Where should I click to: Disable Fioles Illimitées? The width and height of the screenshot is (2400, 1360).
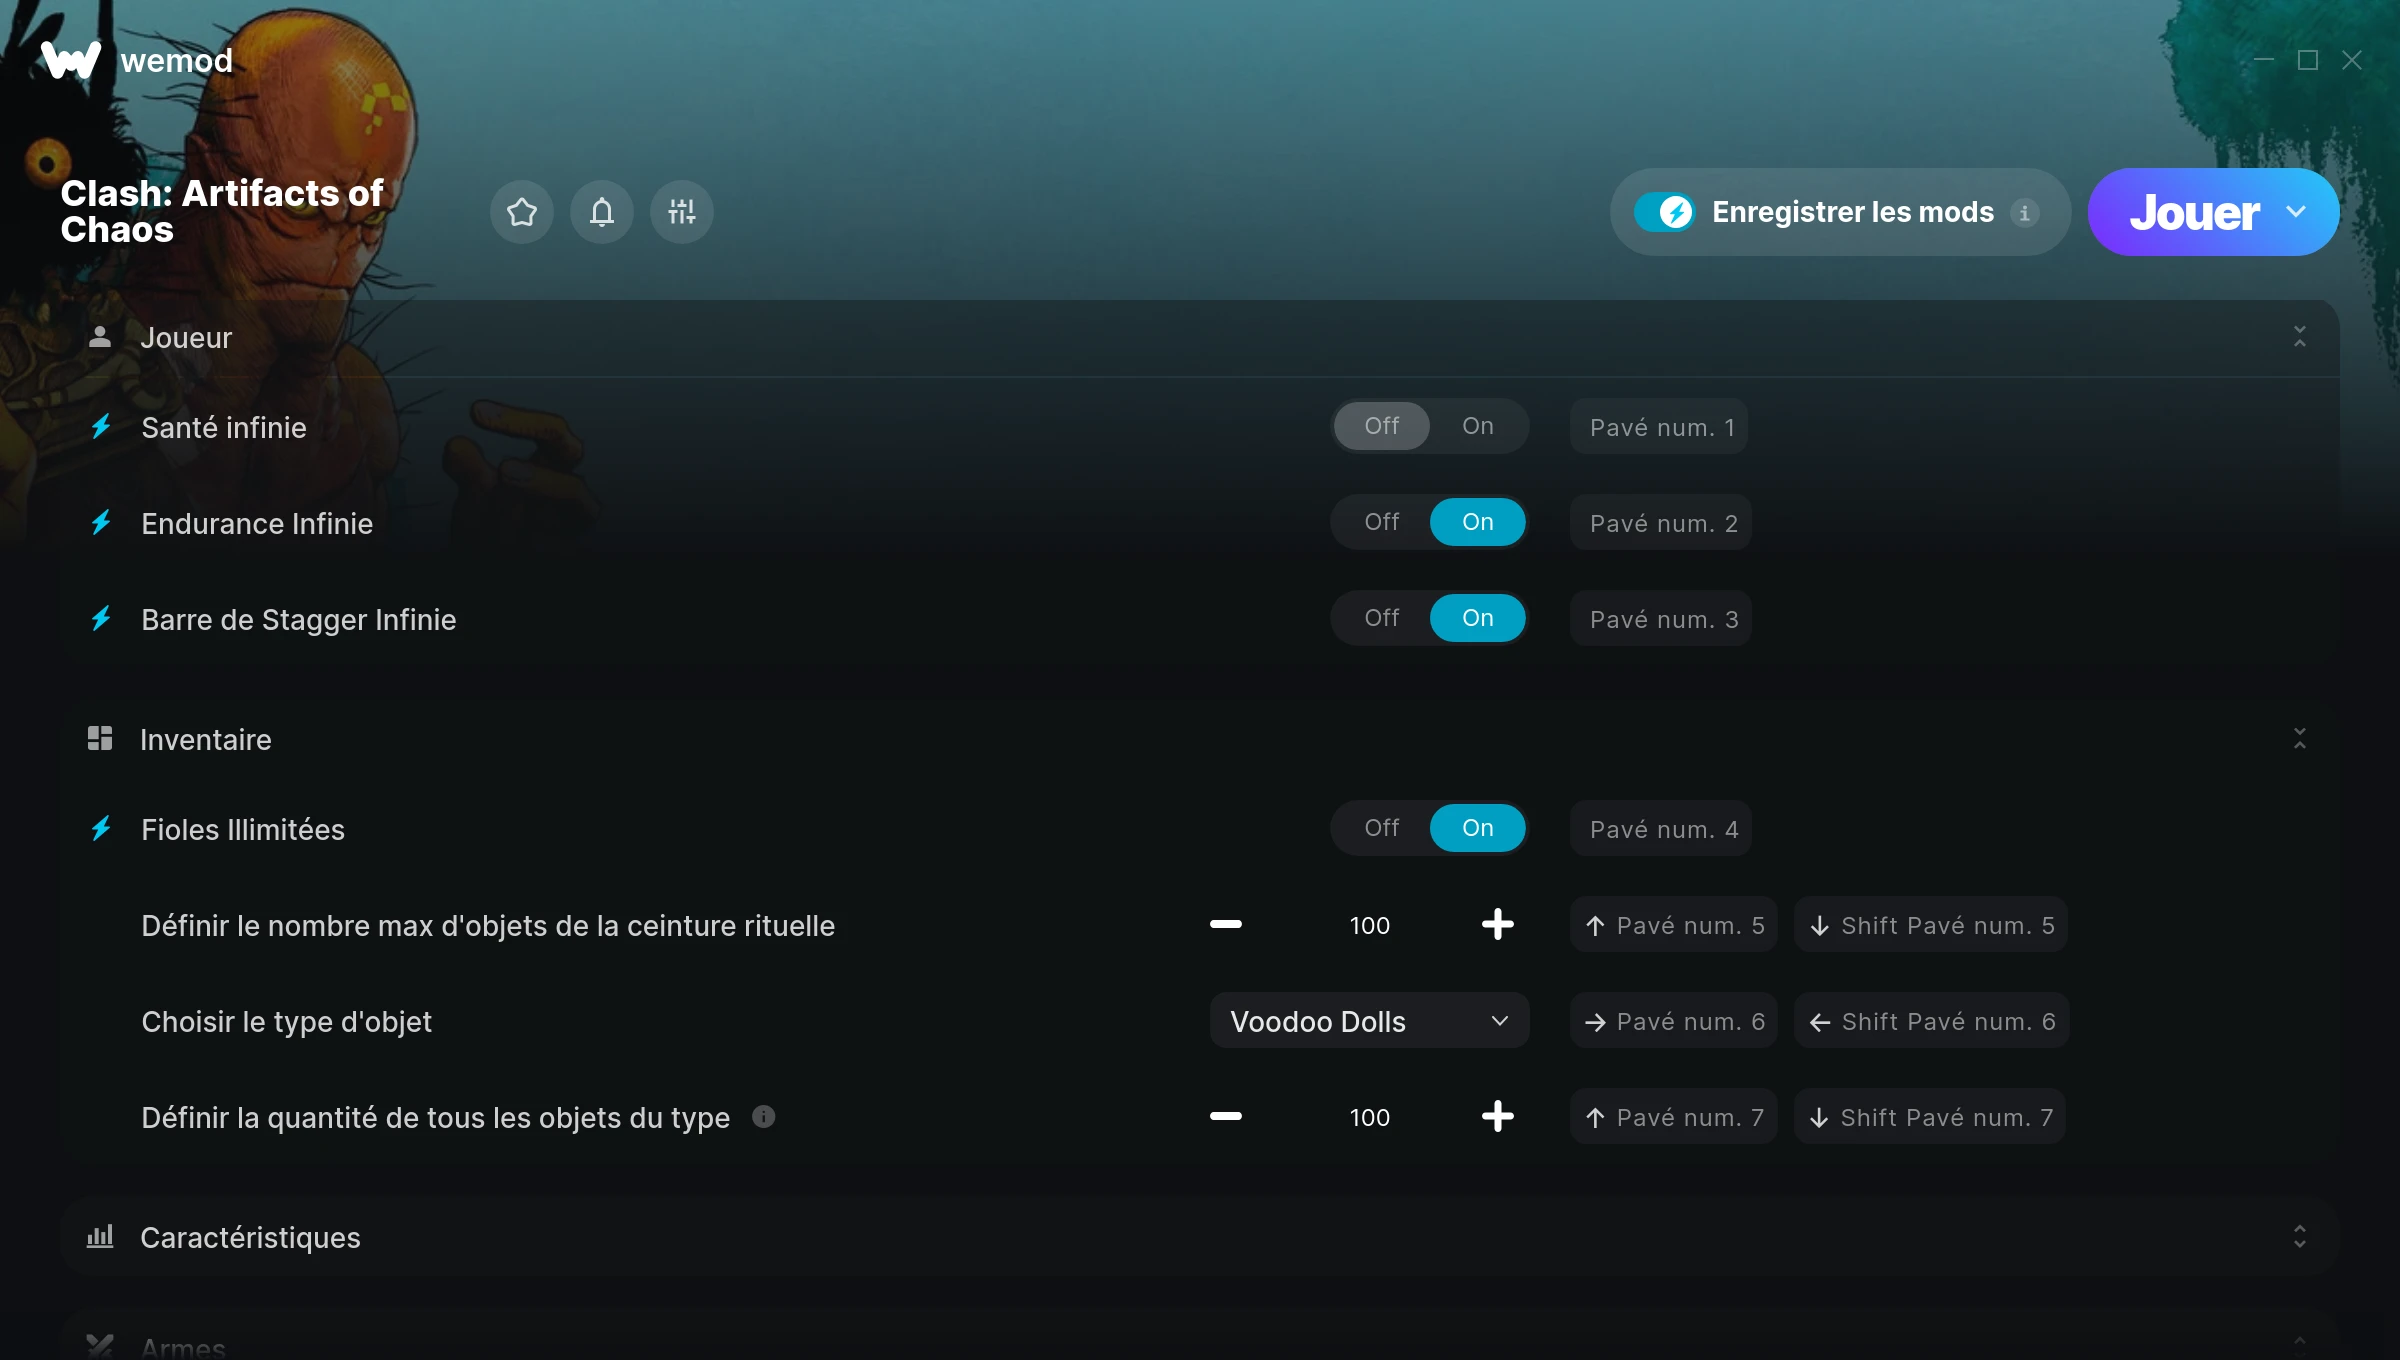pos(1382,828)
